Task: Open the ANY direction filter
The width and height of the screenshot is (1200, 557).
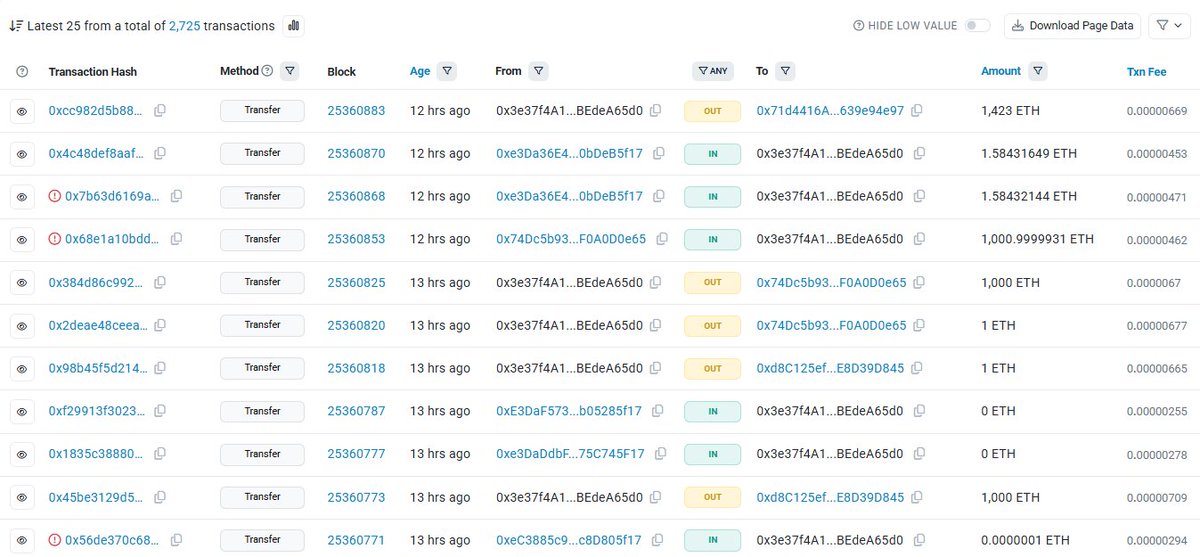Action: [712, 71]
